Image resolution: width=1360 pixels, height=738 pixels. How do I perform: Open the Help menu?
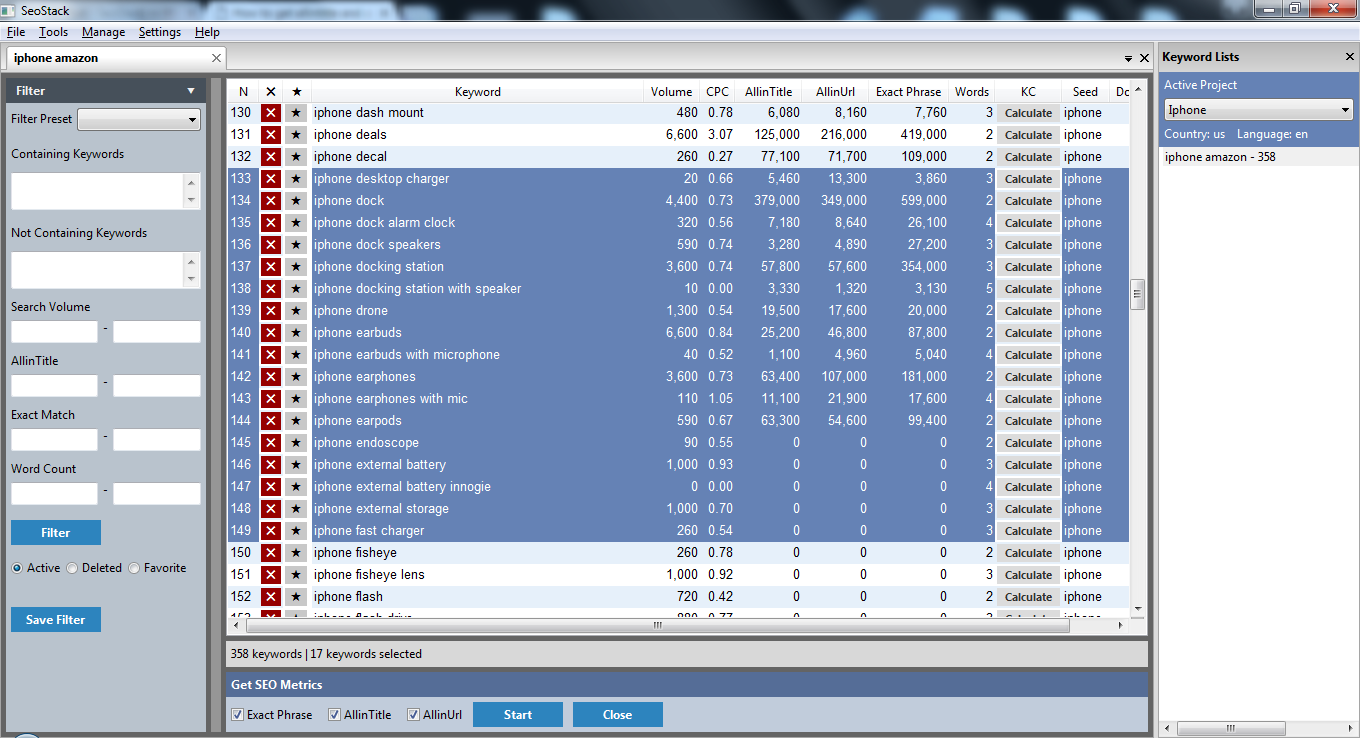click(x=207, y=32)
